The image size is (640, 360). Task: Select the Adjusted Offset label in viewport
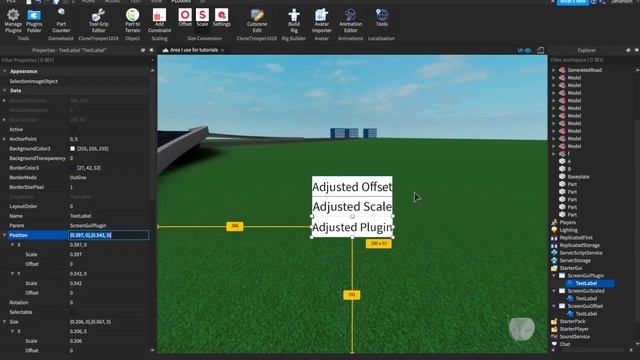352,187
